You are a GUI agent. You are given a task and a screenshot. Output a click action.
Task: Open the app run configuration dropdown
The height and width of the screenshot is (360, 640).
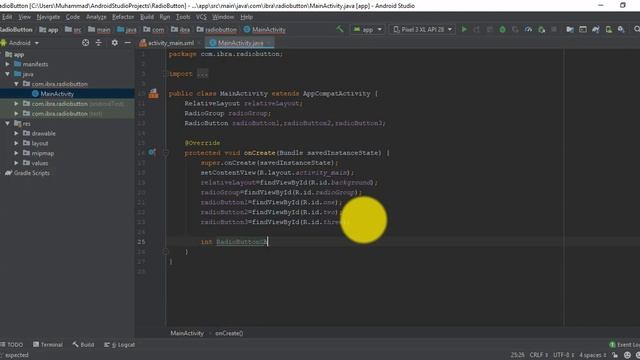point(368,29)
